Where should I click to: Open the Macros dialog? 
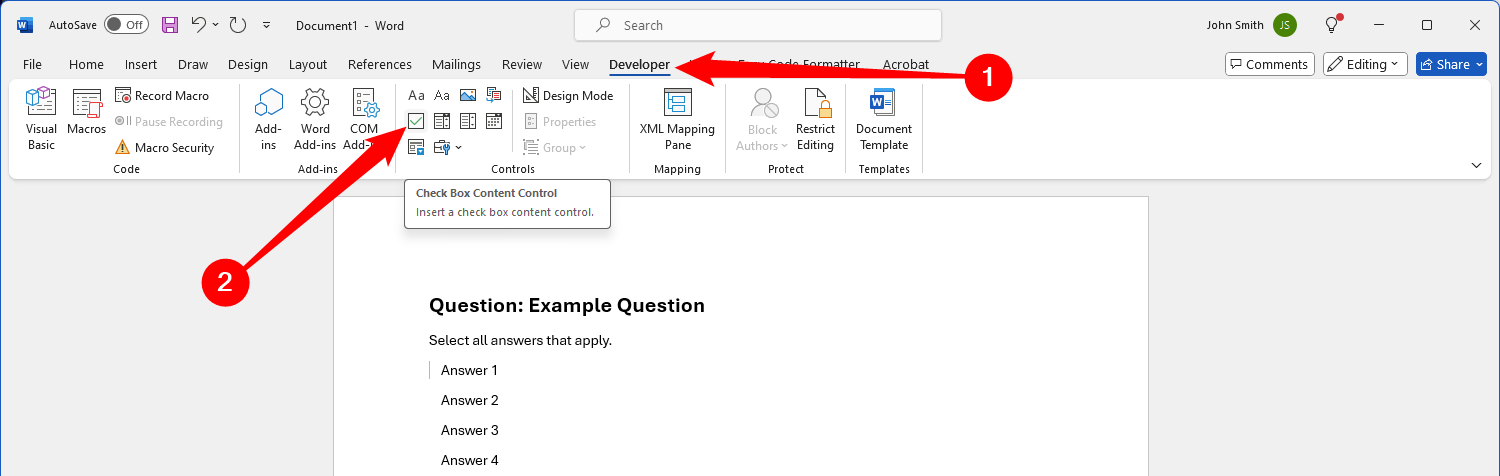[x=87, y=112]
